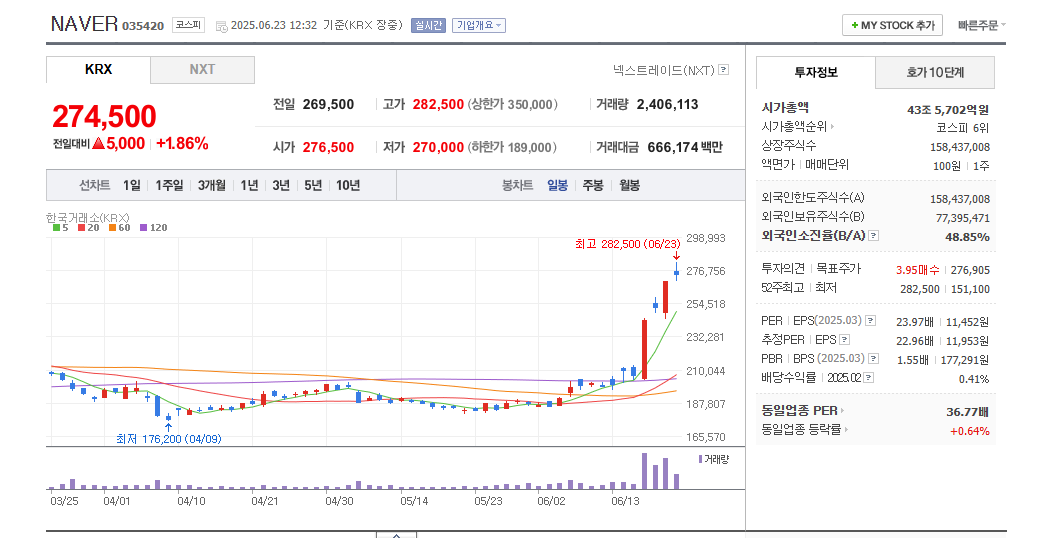Select the 1일 line chart period
This screenshot has height=538, width=1059.
132,185
